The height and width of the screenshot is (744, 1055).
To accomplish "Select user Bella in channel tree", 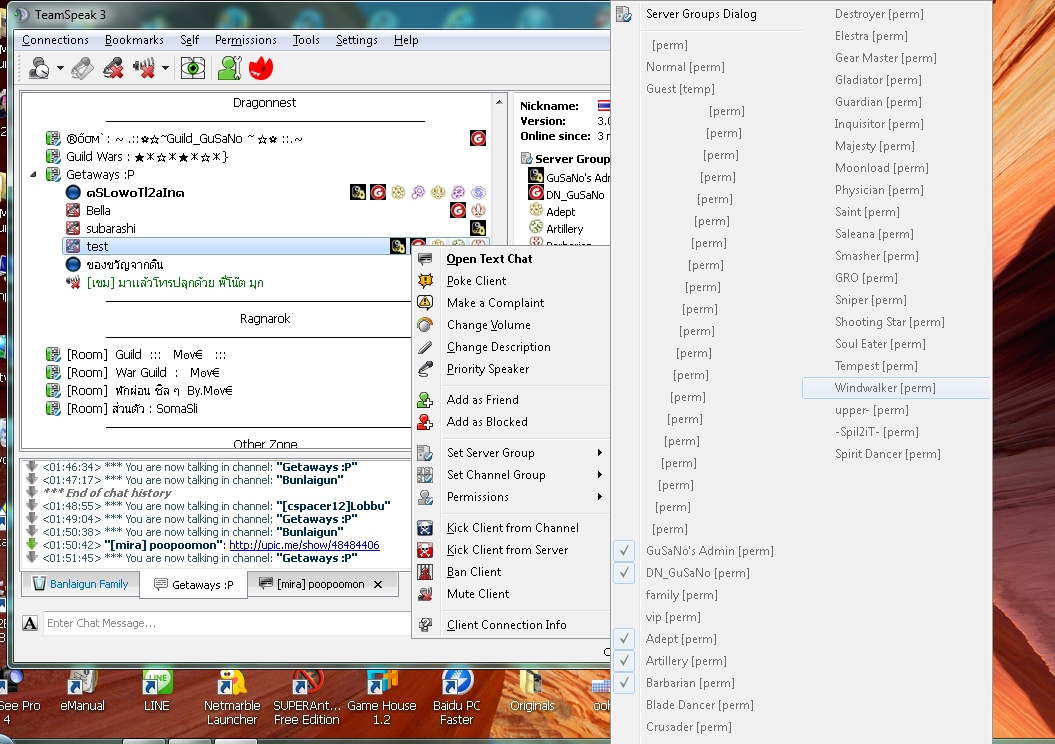I will click(98, 211).
